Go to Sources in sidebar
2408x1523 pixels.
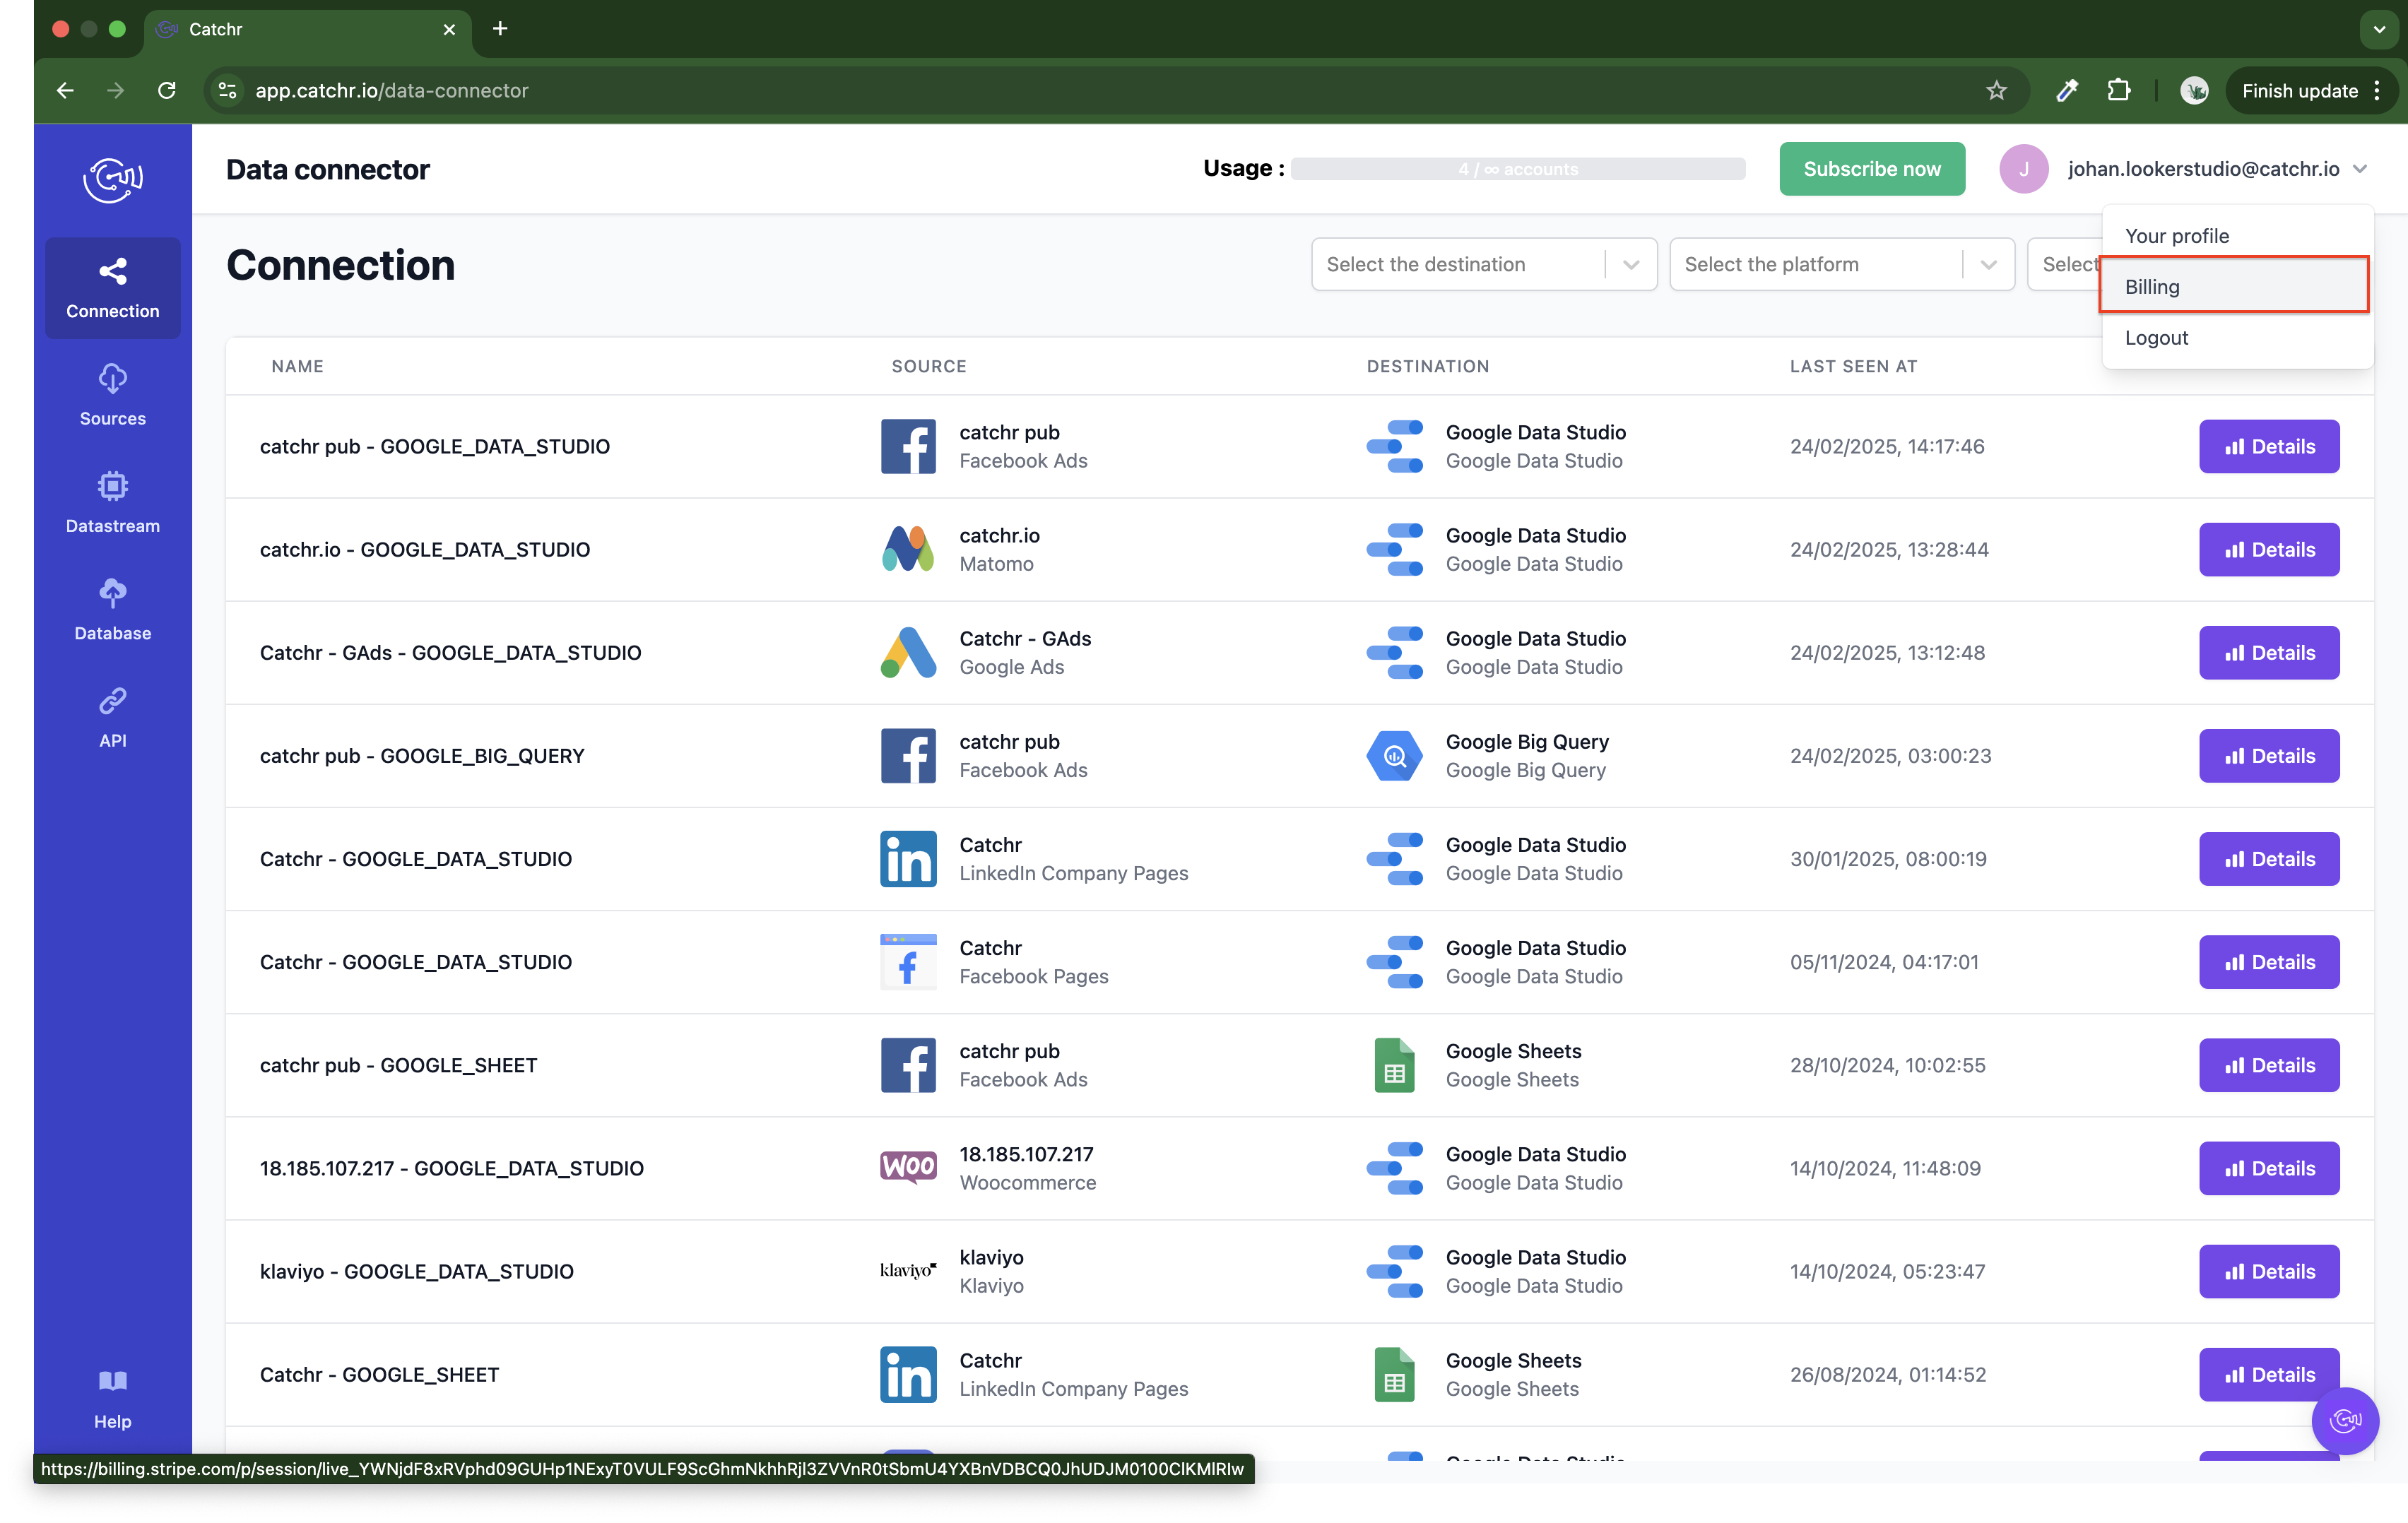click(x=113, y=395)
